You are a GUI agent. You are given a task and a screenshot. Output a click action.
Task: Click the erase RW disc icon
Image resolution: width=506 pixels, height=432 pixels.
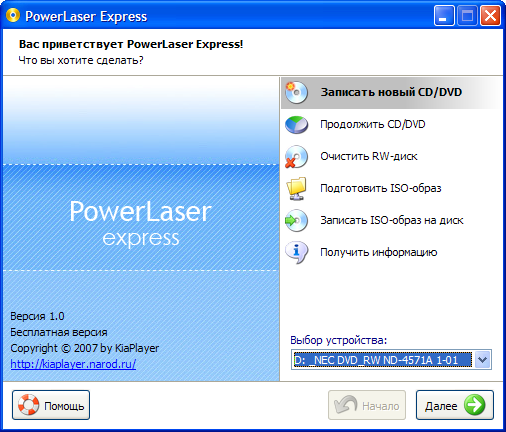[296, 156]
